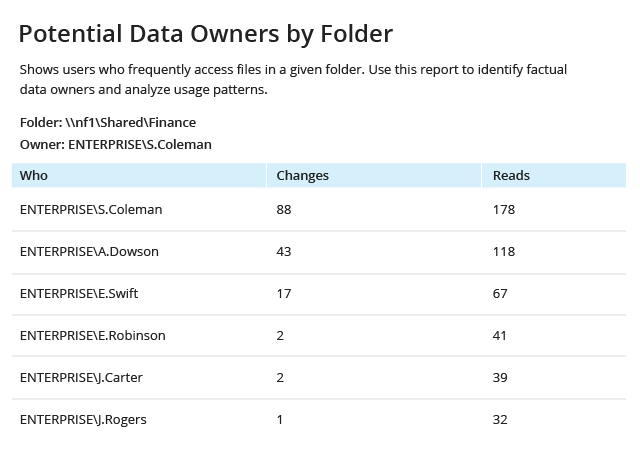Select the ENTERPRISE\S.Coleman row entry
Viewport: 640px width, 450px height.
coord(91,209)
